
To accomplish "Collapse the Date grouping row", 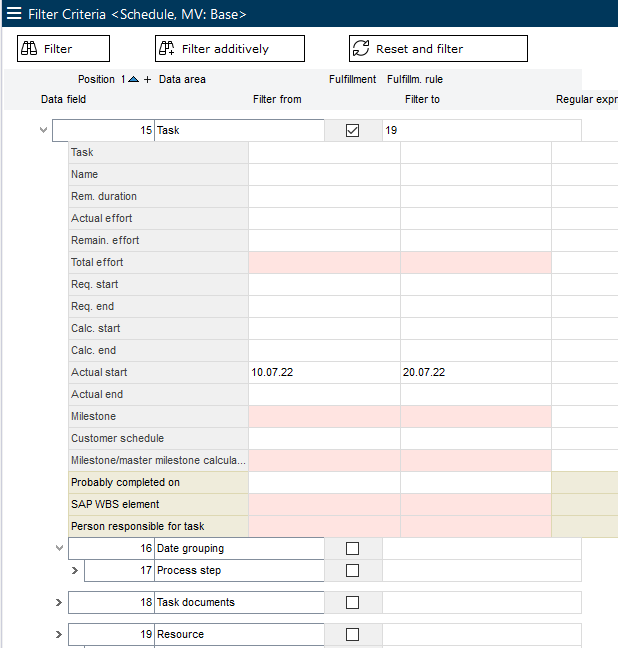I will tap(59, 548).
